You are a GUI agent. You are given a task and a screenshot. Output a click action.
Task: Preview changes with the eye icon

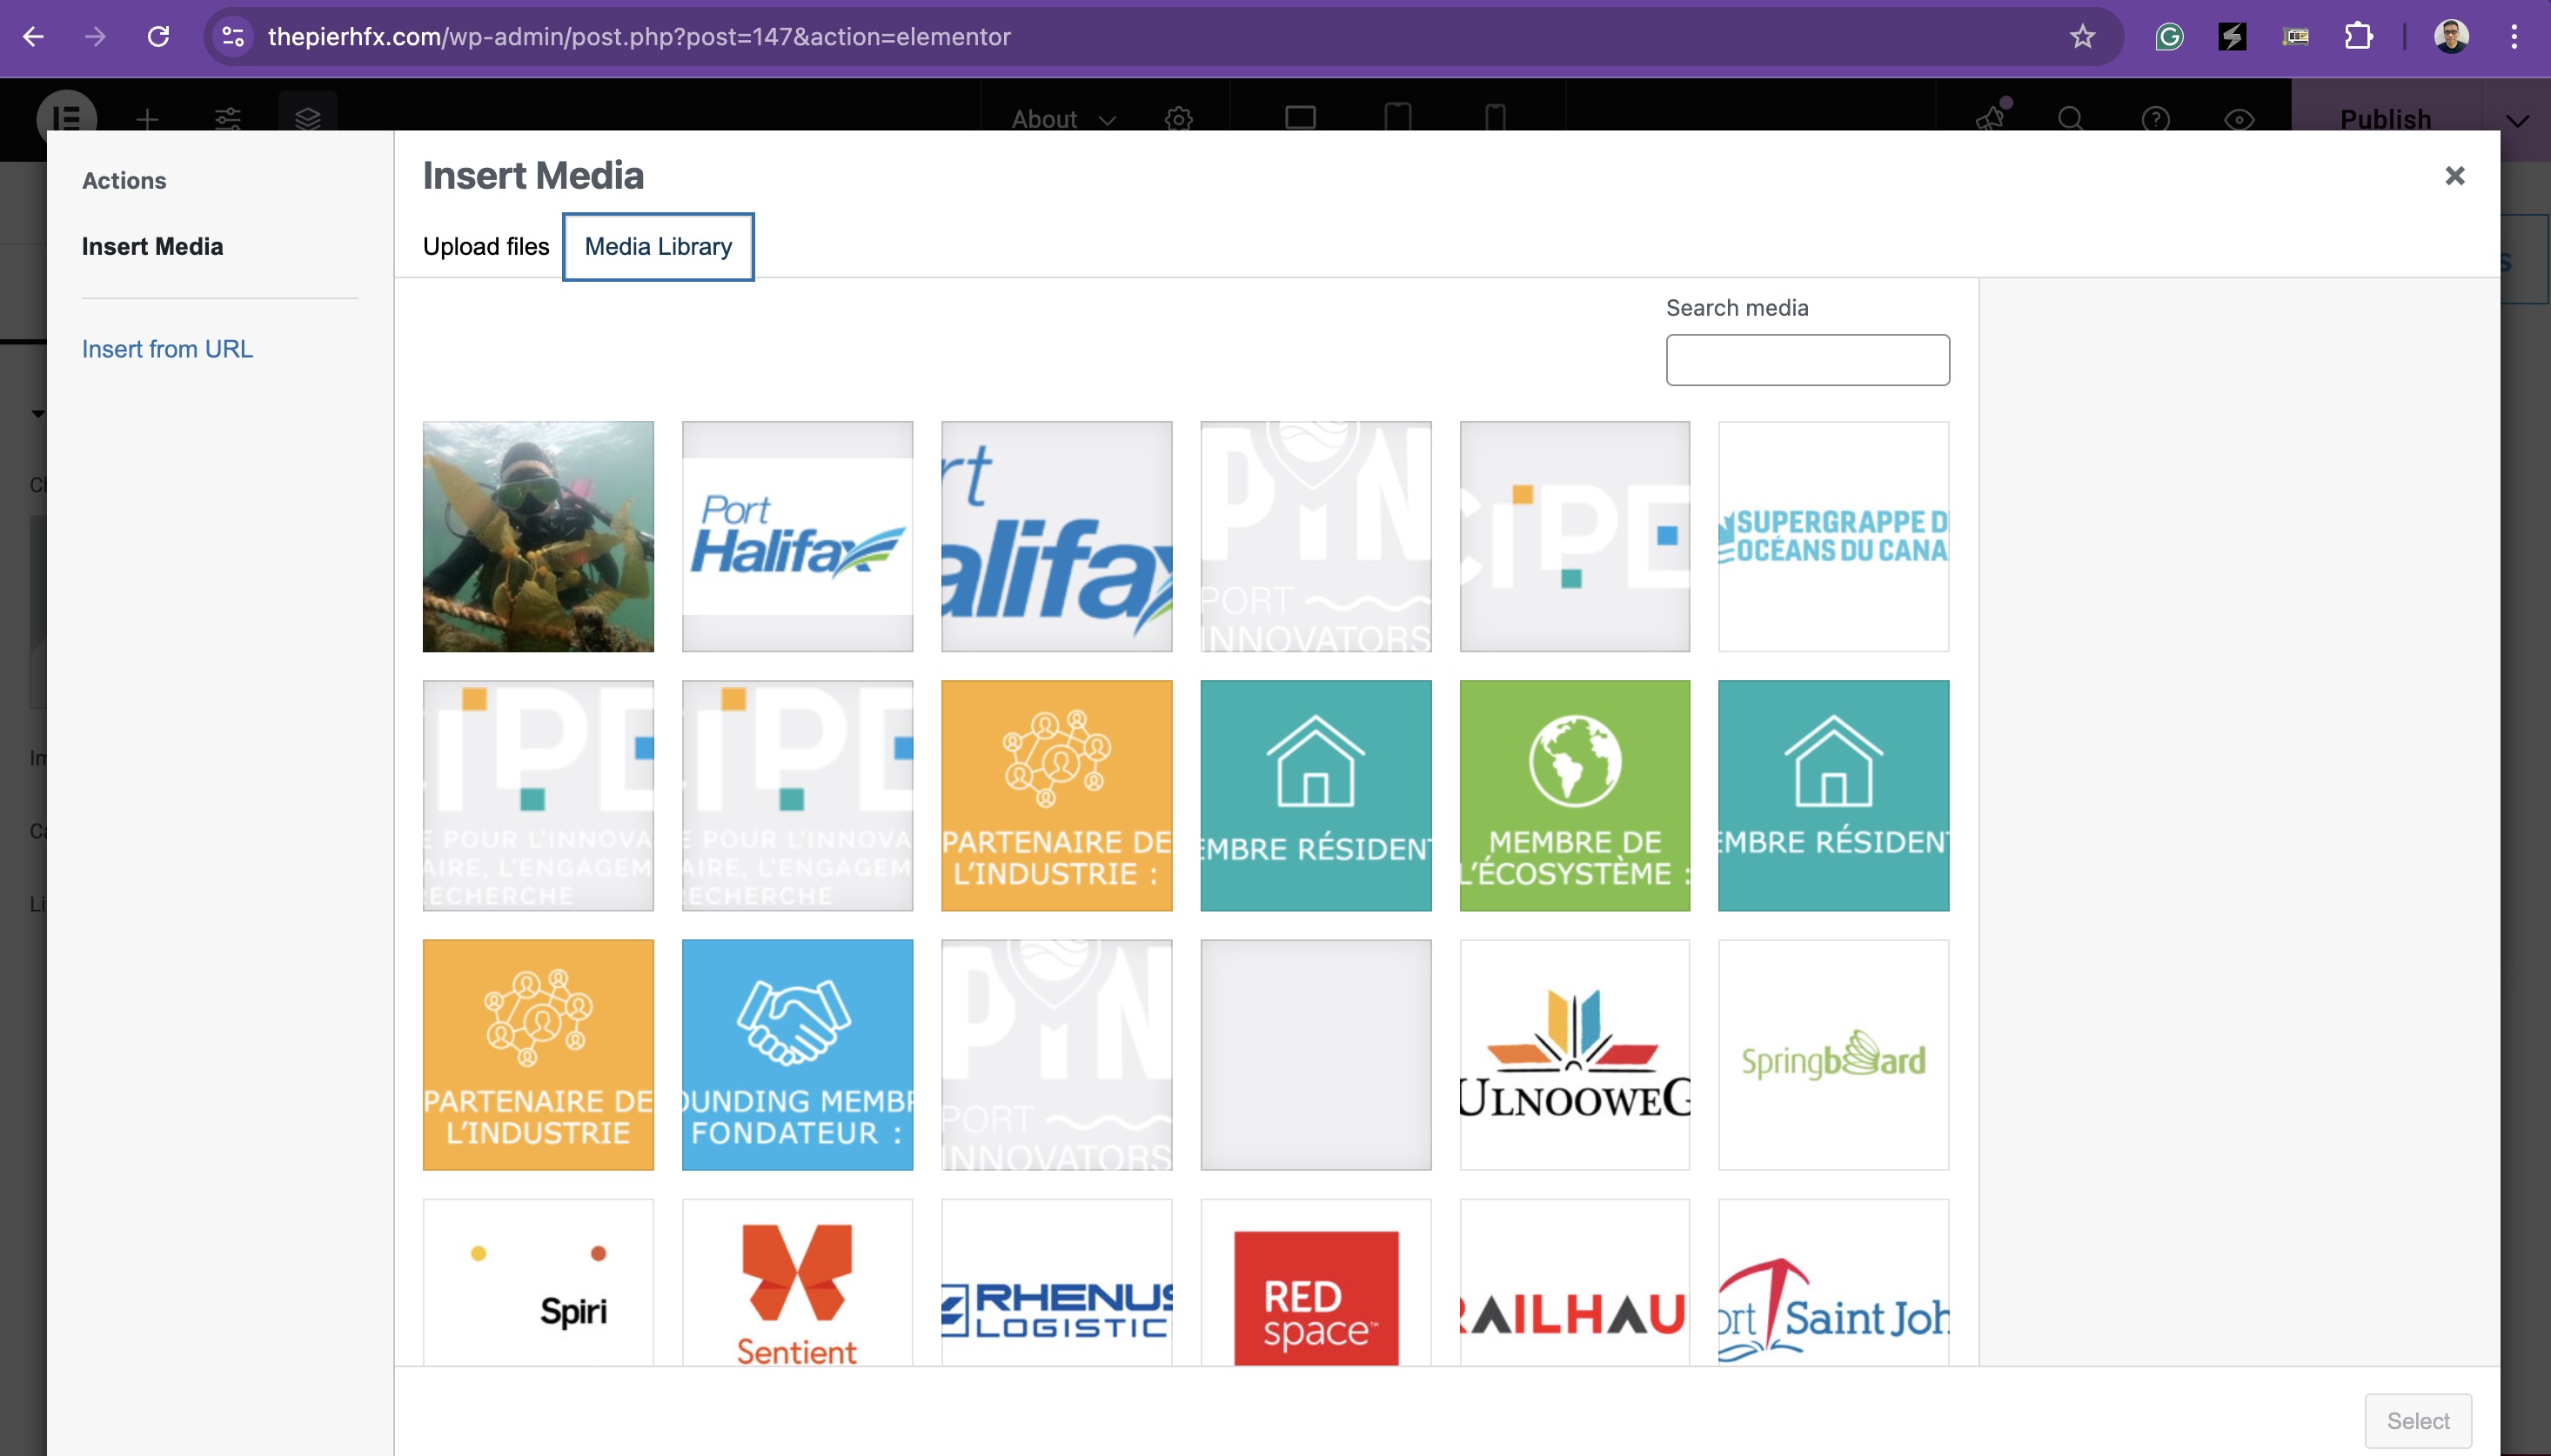pyautogui.click(x=2239, y=119)
